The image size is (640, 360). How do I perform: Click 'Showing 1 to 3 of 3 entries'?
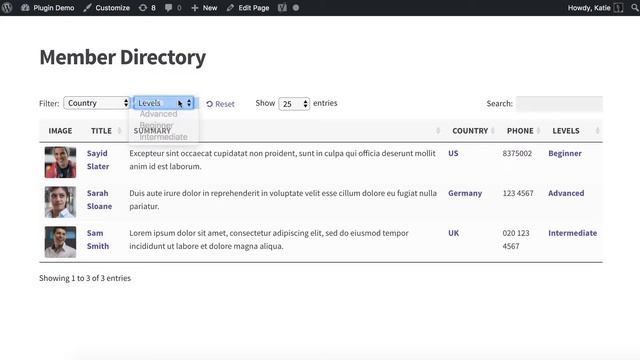(x=85, y=278)
